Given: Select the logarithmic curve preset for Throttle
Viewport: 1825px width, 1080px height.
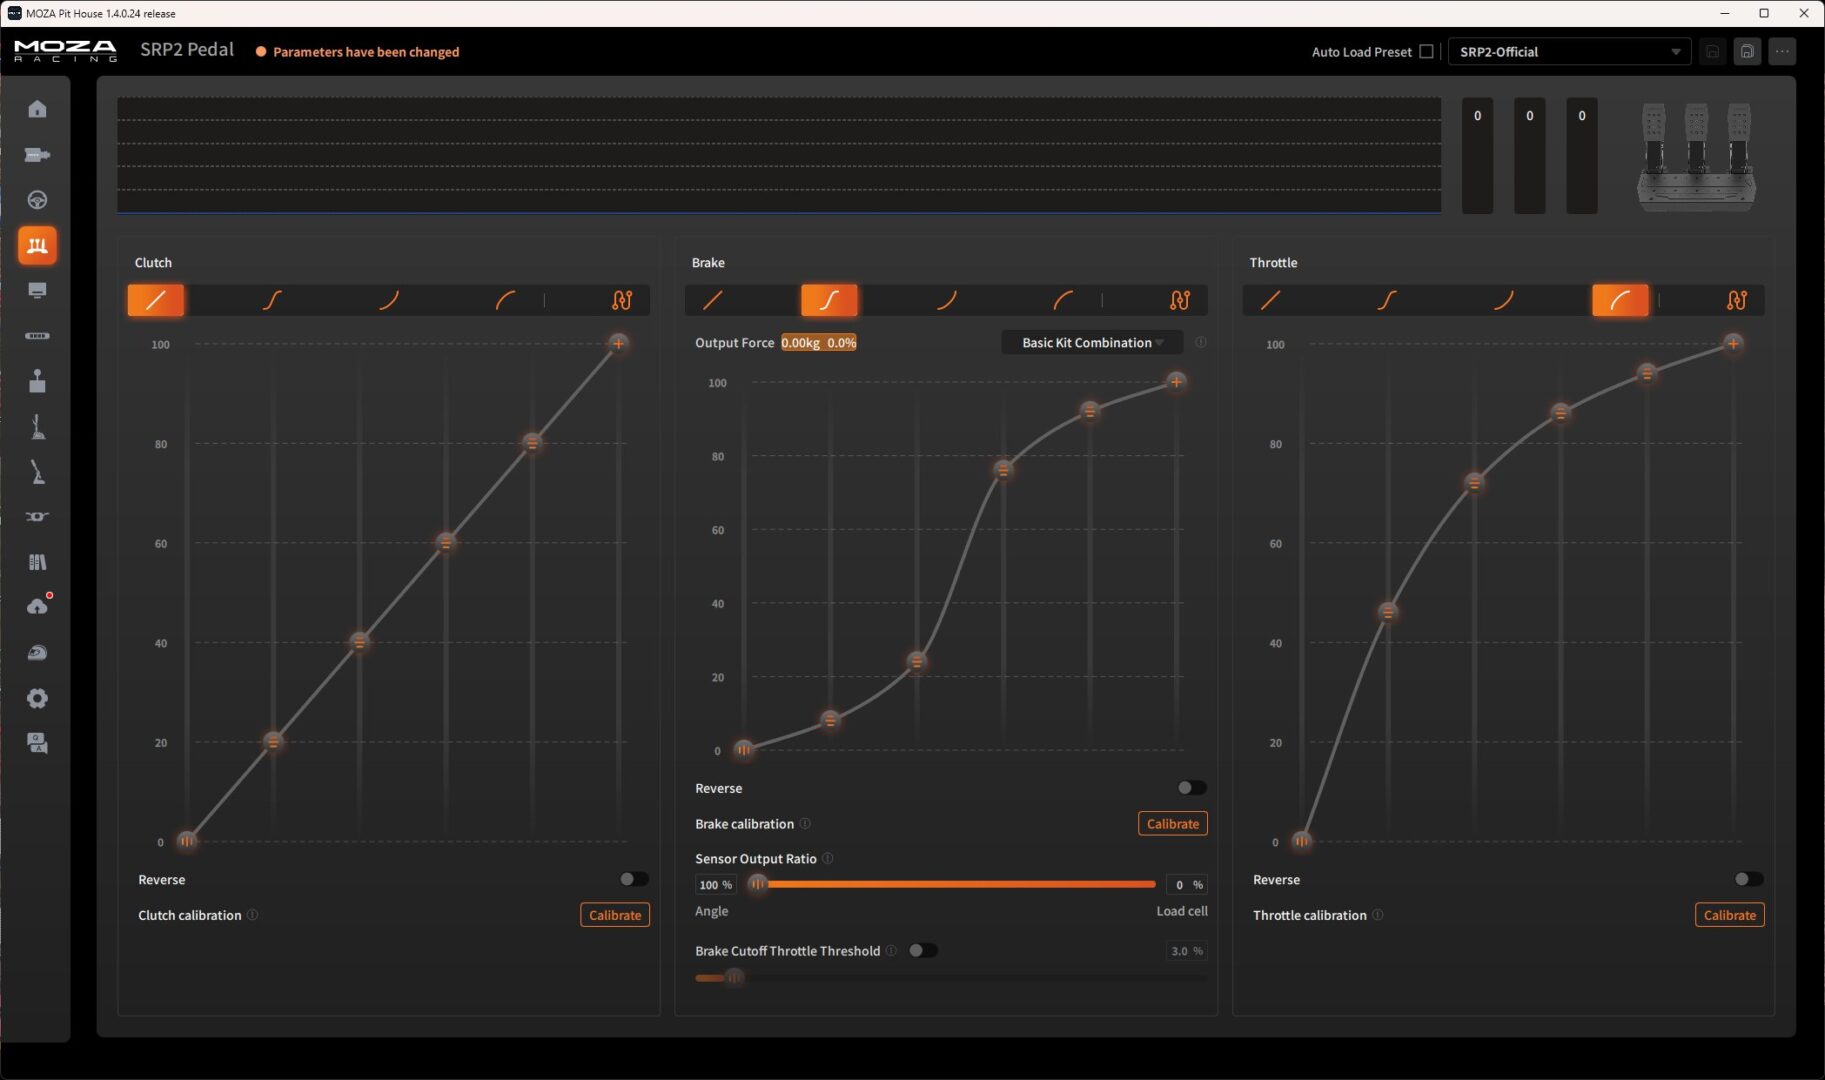Looking at the screenshot, I should (1620, 300).
